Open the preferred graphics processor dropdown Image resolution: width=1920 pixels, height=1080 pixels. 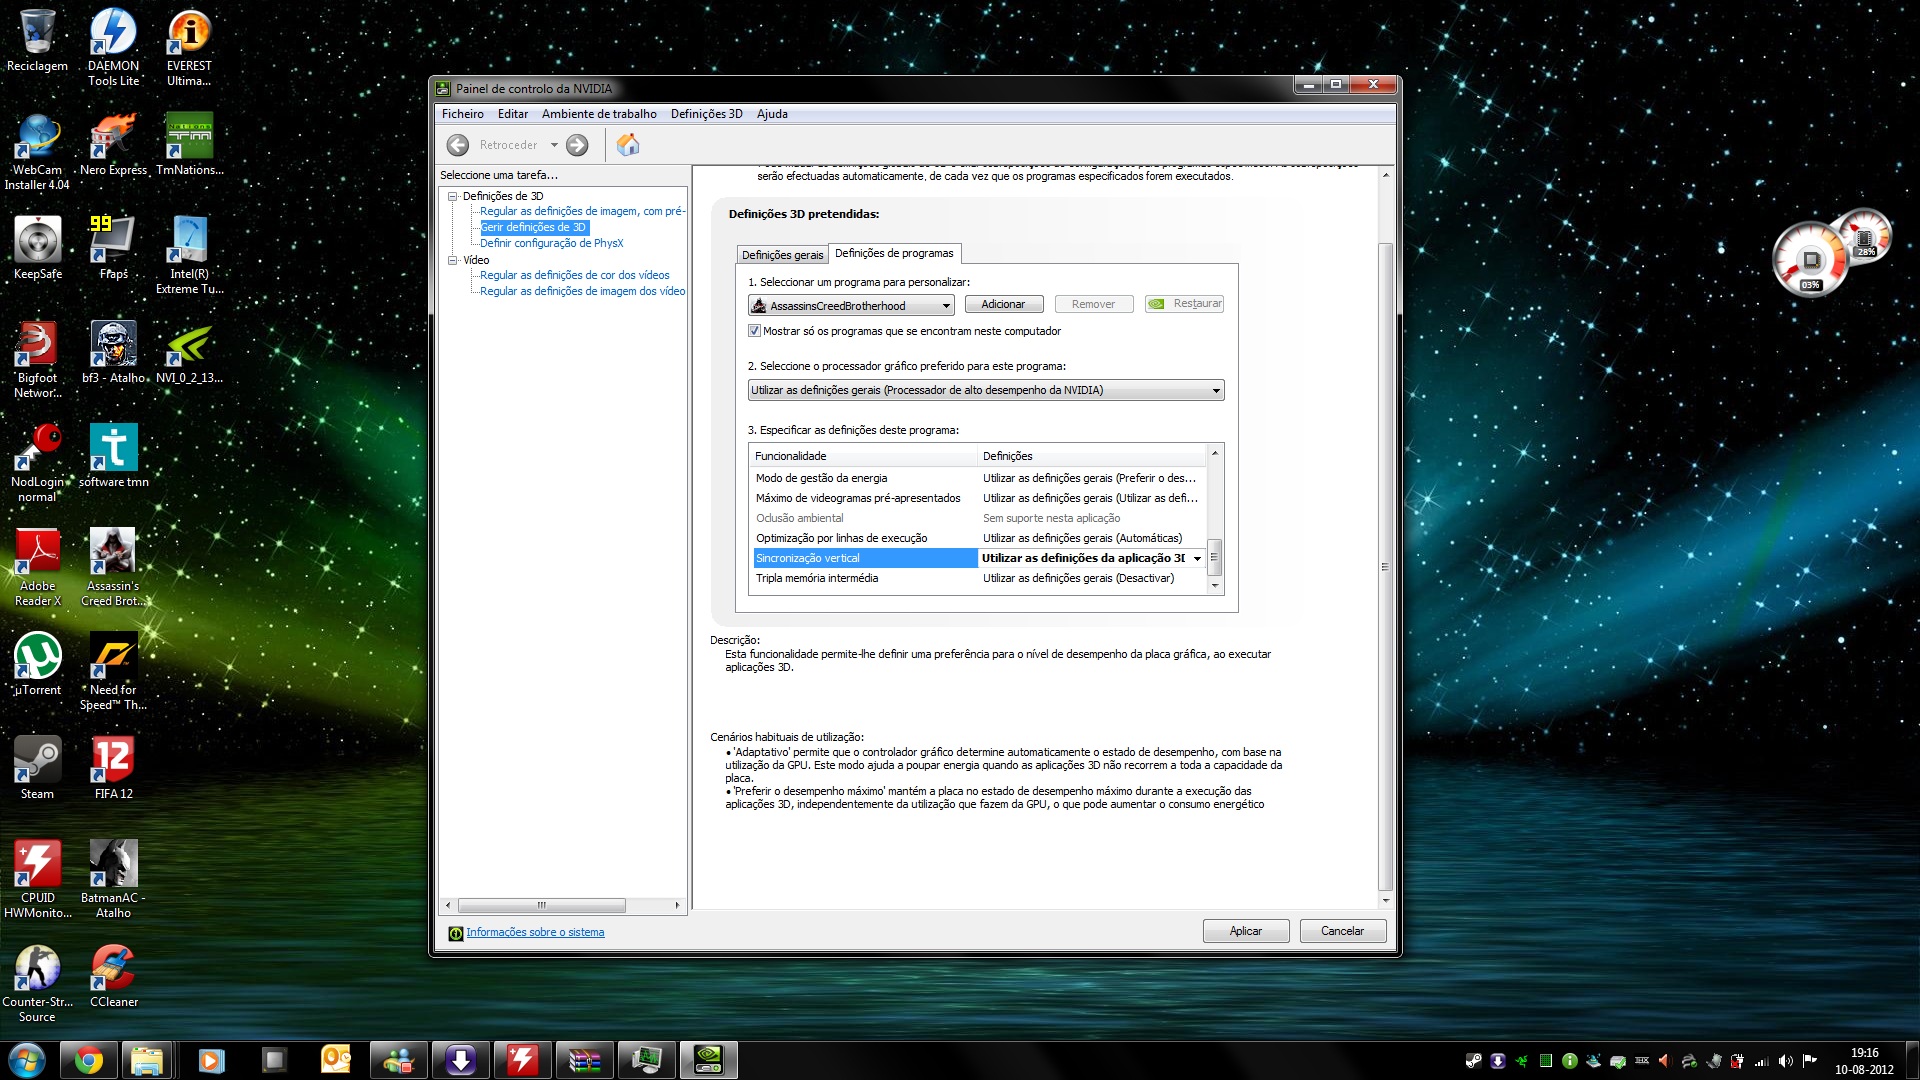point(986,390)
